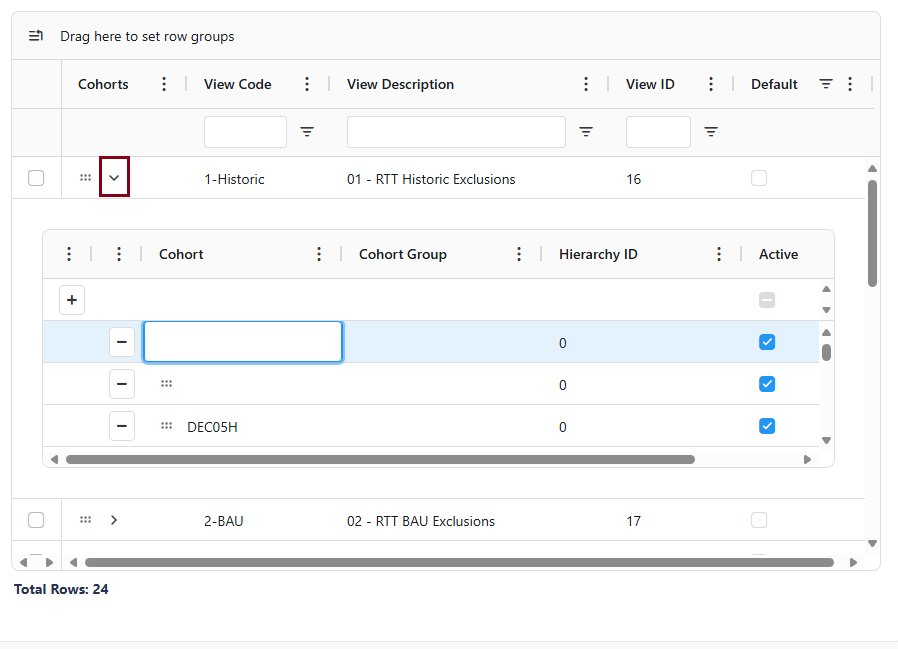Click the drag handle on the 1-Historic row
The image size is (898, 649).
tap(86, 178)
